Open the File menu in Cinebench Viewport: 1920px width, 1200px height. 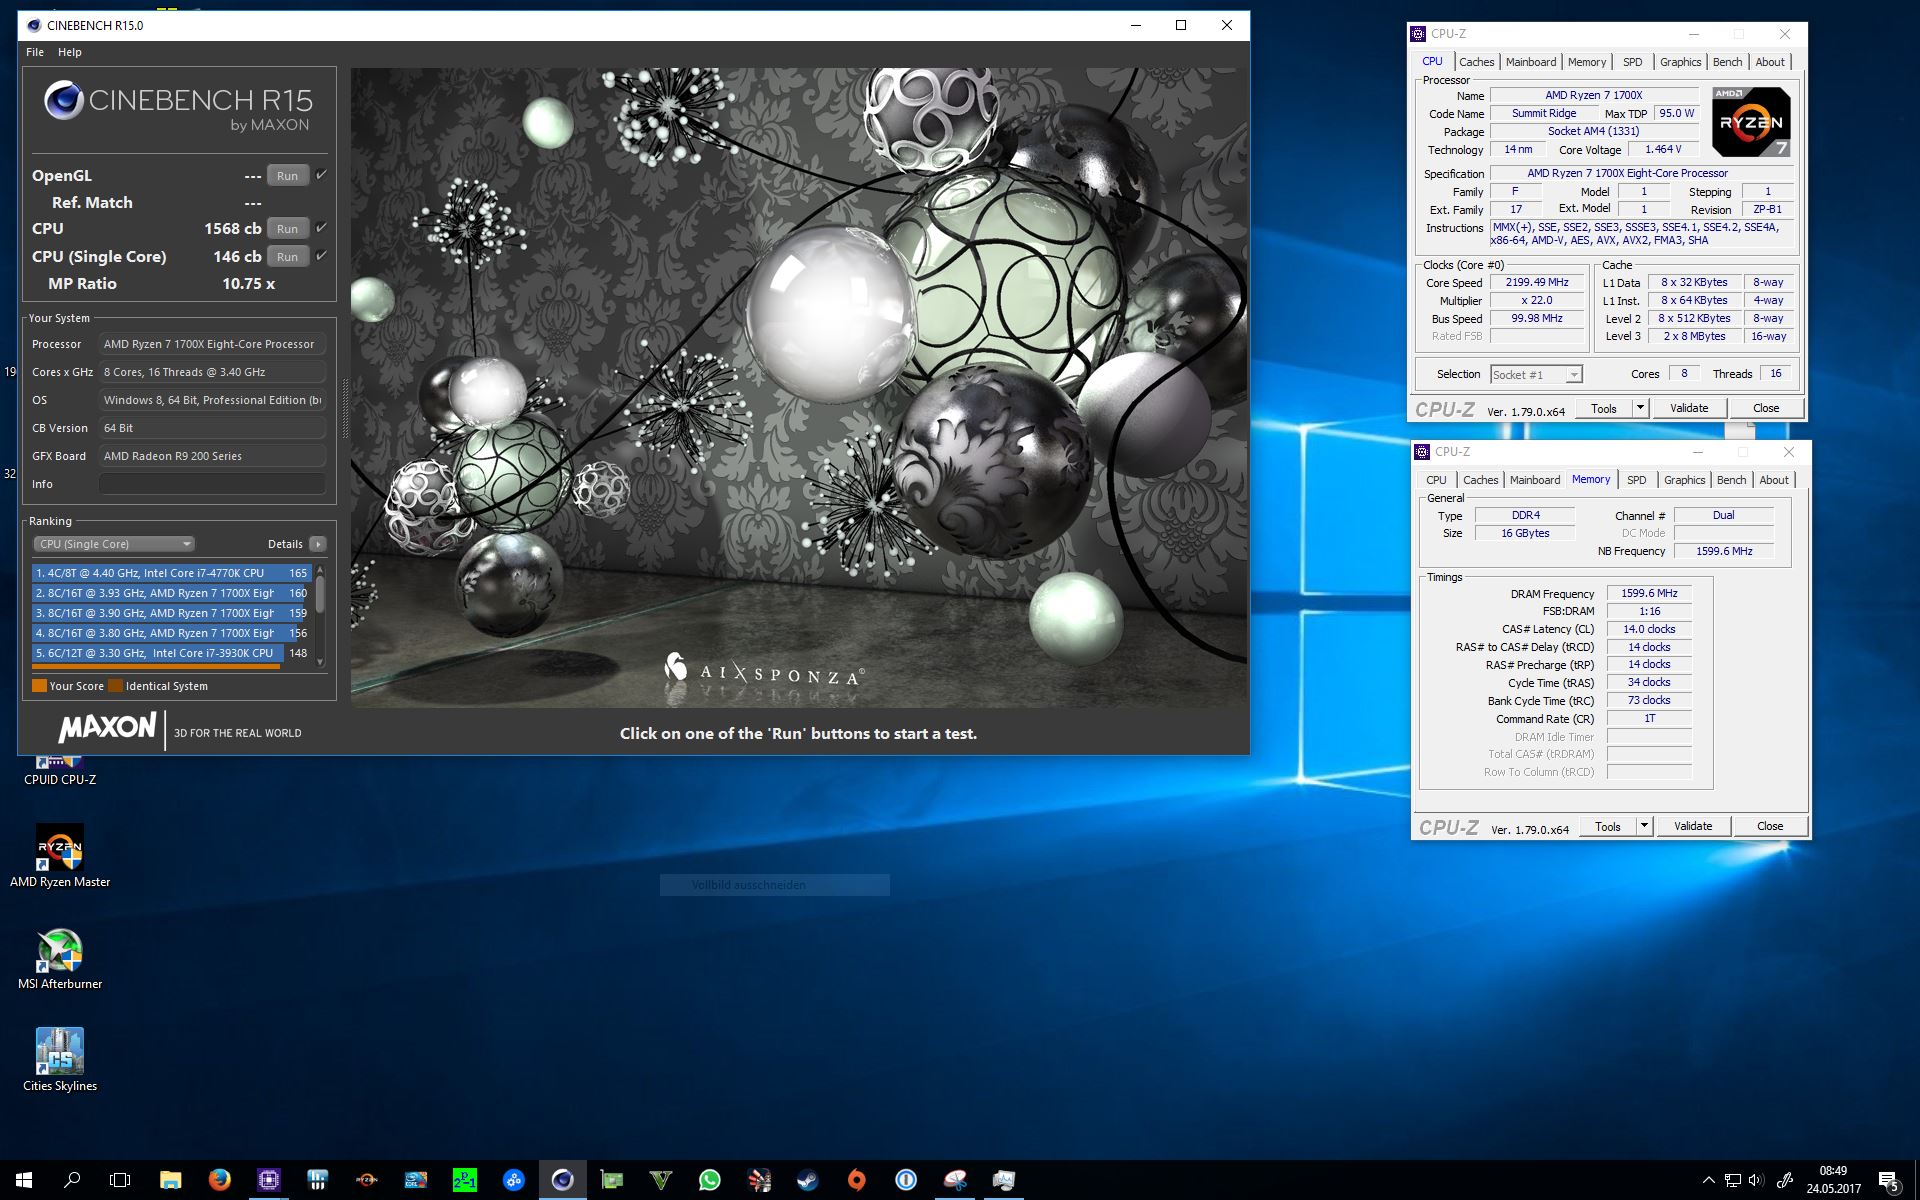[x=35, y=52]
